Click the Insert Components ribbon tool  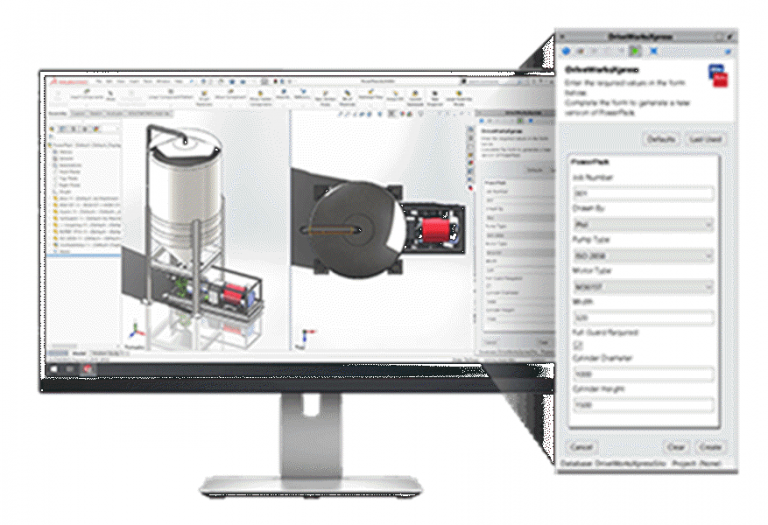87,95
